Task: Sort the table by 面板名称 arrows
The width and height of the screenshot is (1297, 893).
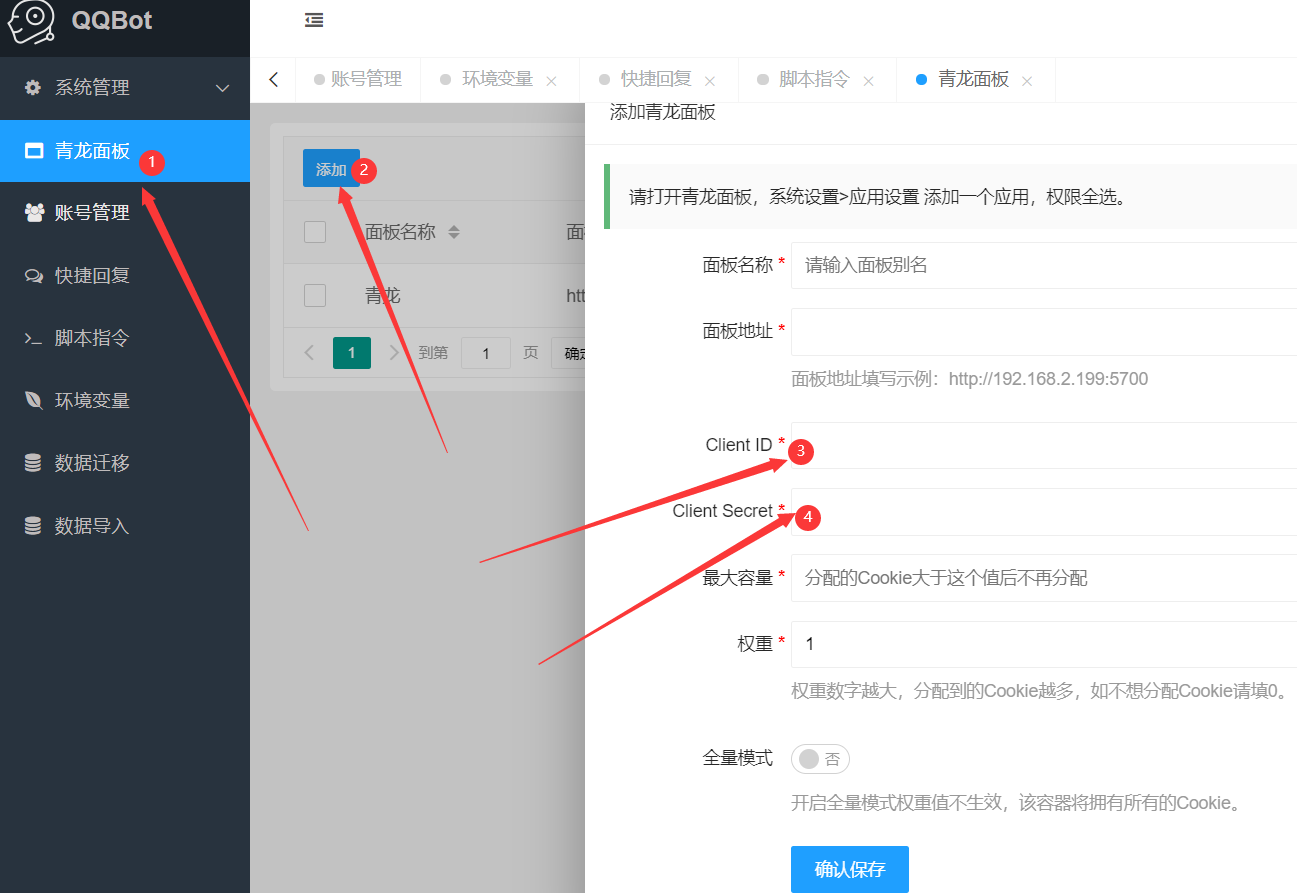Action: [454, 232]
